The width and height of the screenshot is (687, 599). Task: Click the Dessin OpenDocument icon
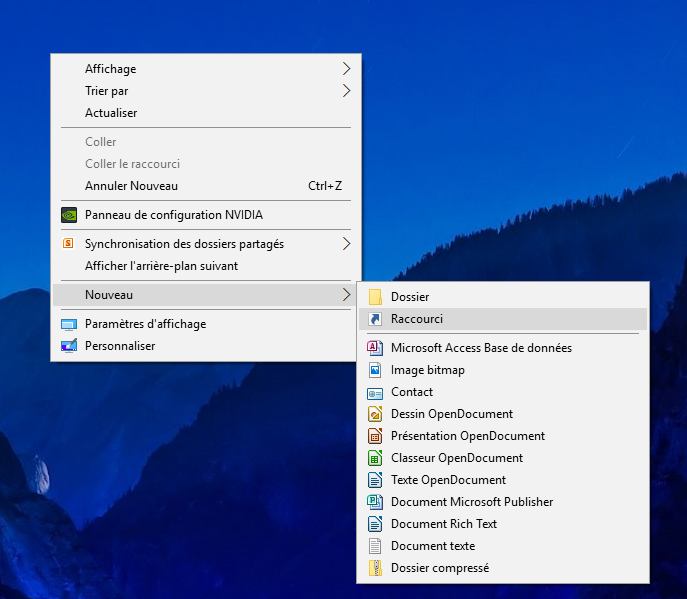(x=375, y=414)
